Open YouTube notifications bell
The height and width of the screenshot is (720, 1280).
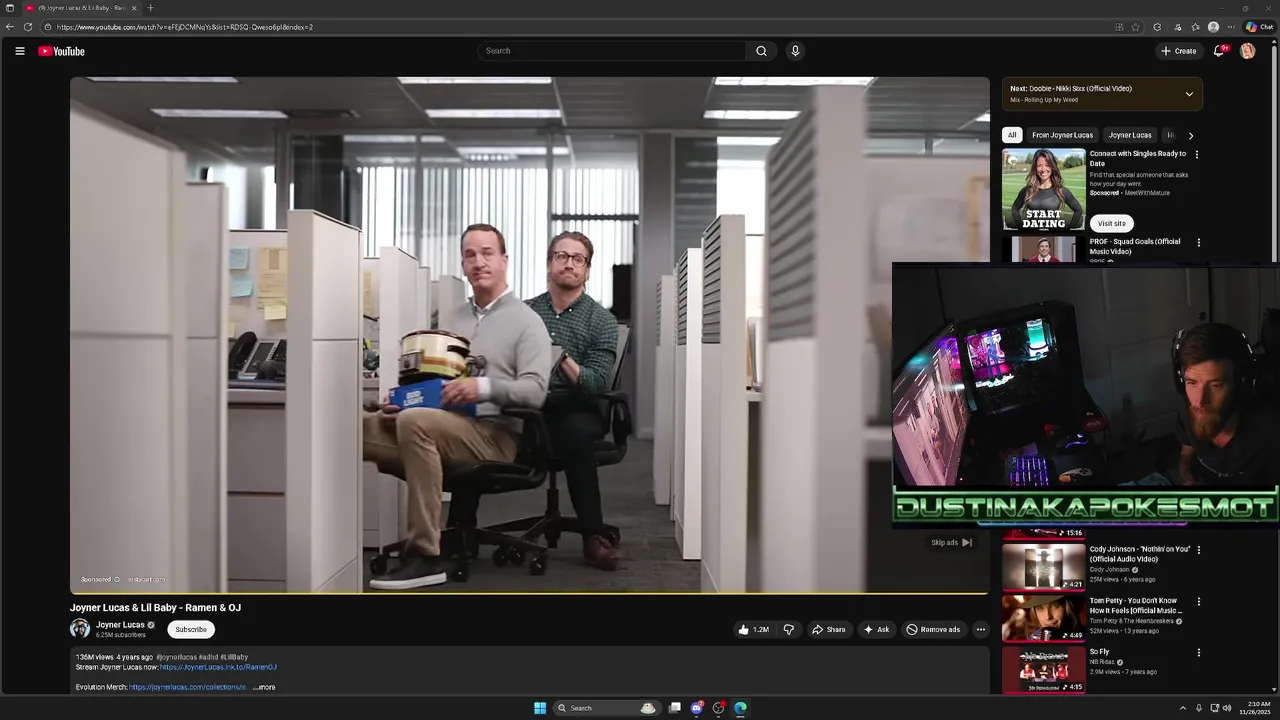[1219, 51]
